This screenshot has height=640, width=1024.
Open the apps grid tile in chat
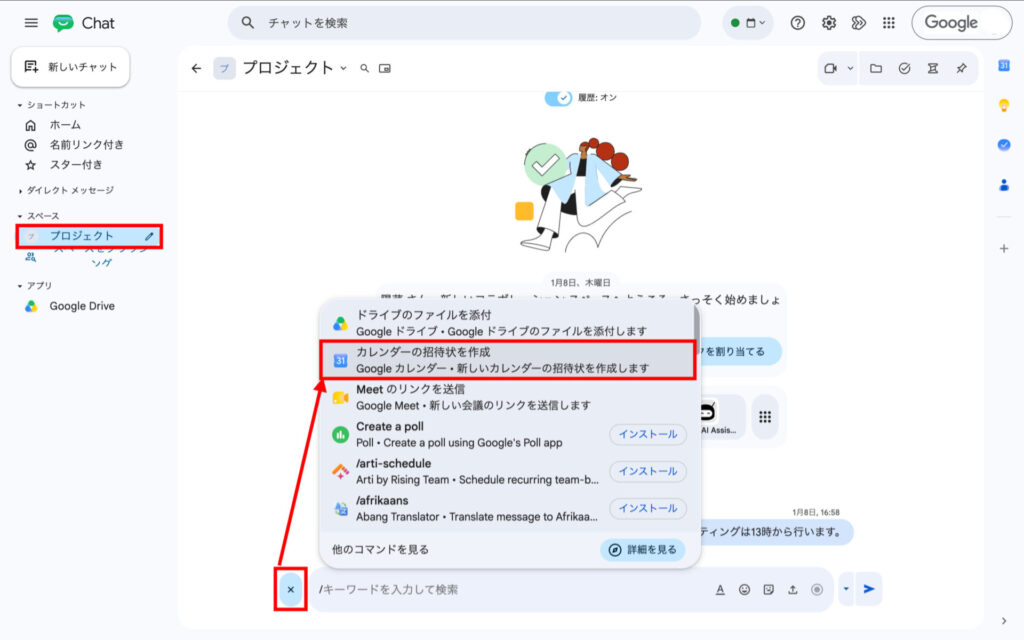(x=765, y=417)
